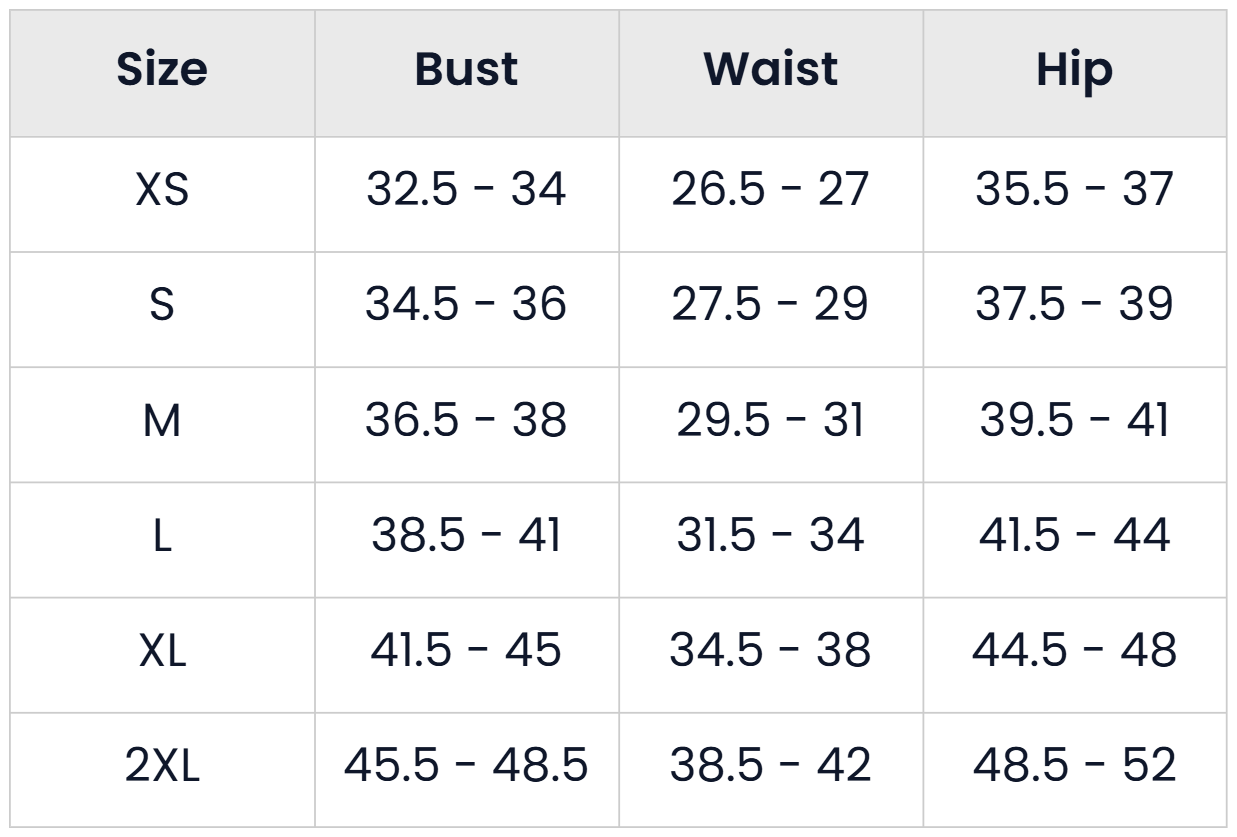Click hip cell 35.5 - 37
Screen dimensions: 1237x837
point(1074,189)
